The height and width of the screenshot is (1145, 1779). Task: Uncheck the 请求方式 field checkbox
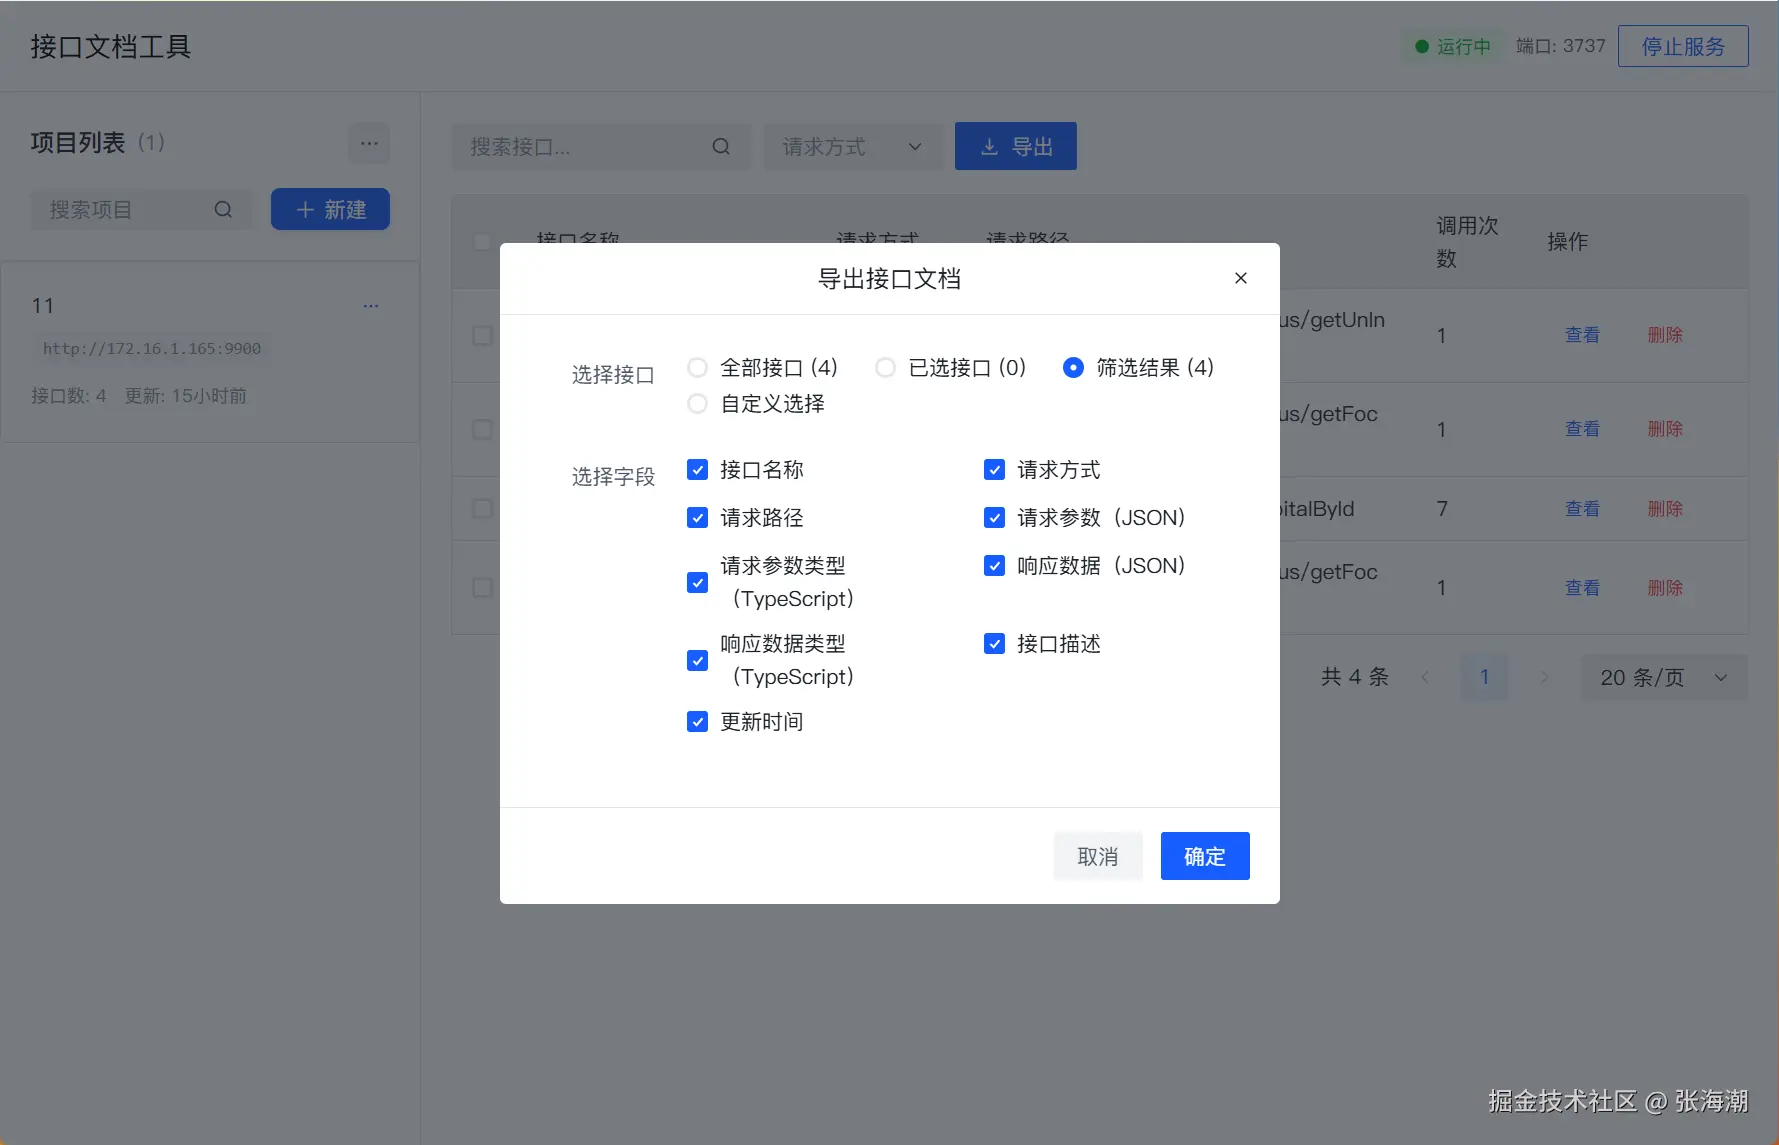[994, 470]
